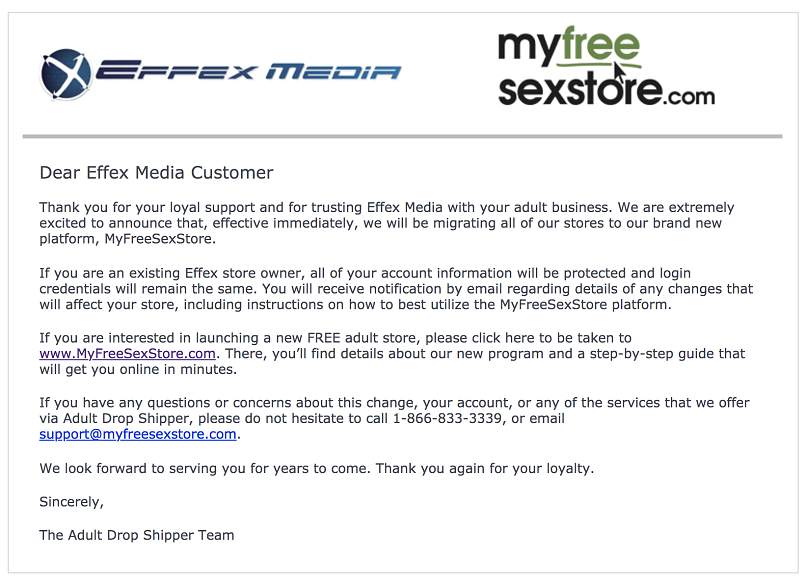Click the phone number 1-866-833-3339
Image resolution: width=806 pixels, height=584 pixels.
(447, 418)
